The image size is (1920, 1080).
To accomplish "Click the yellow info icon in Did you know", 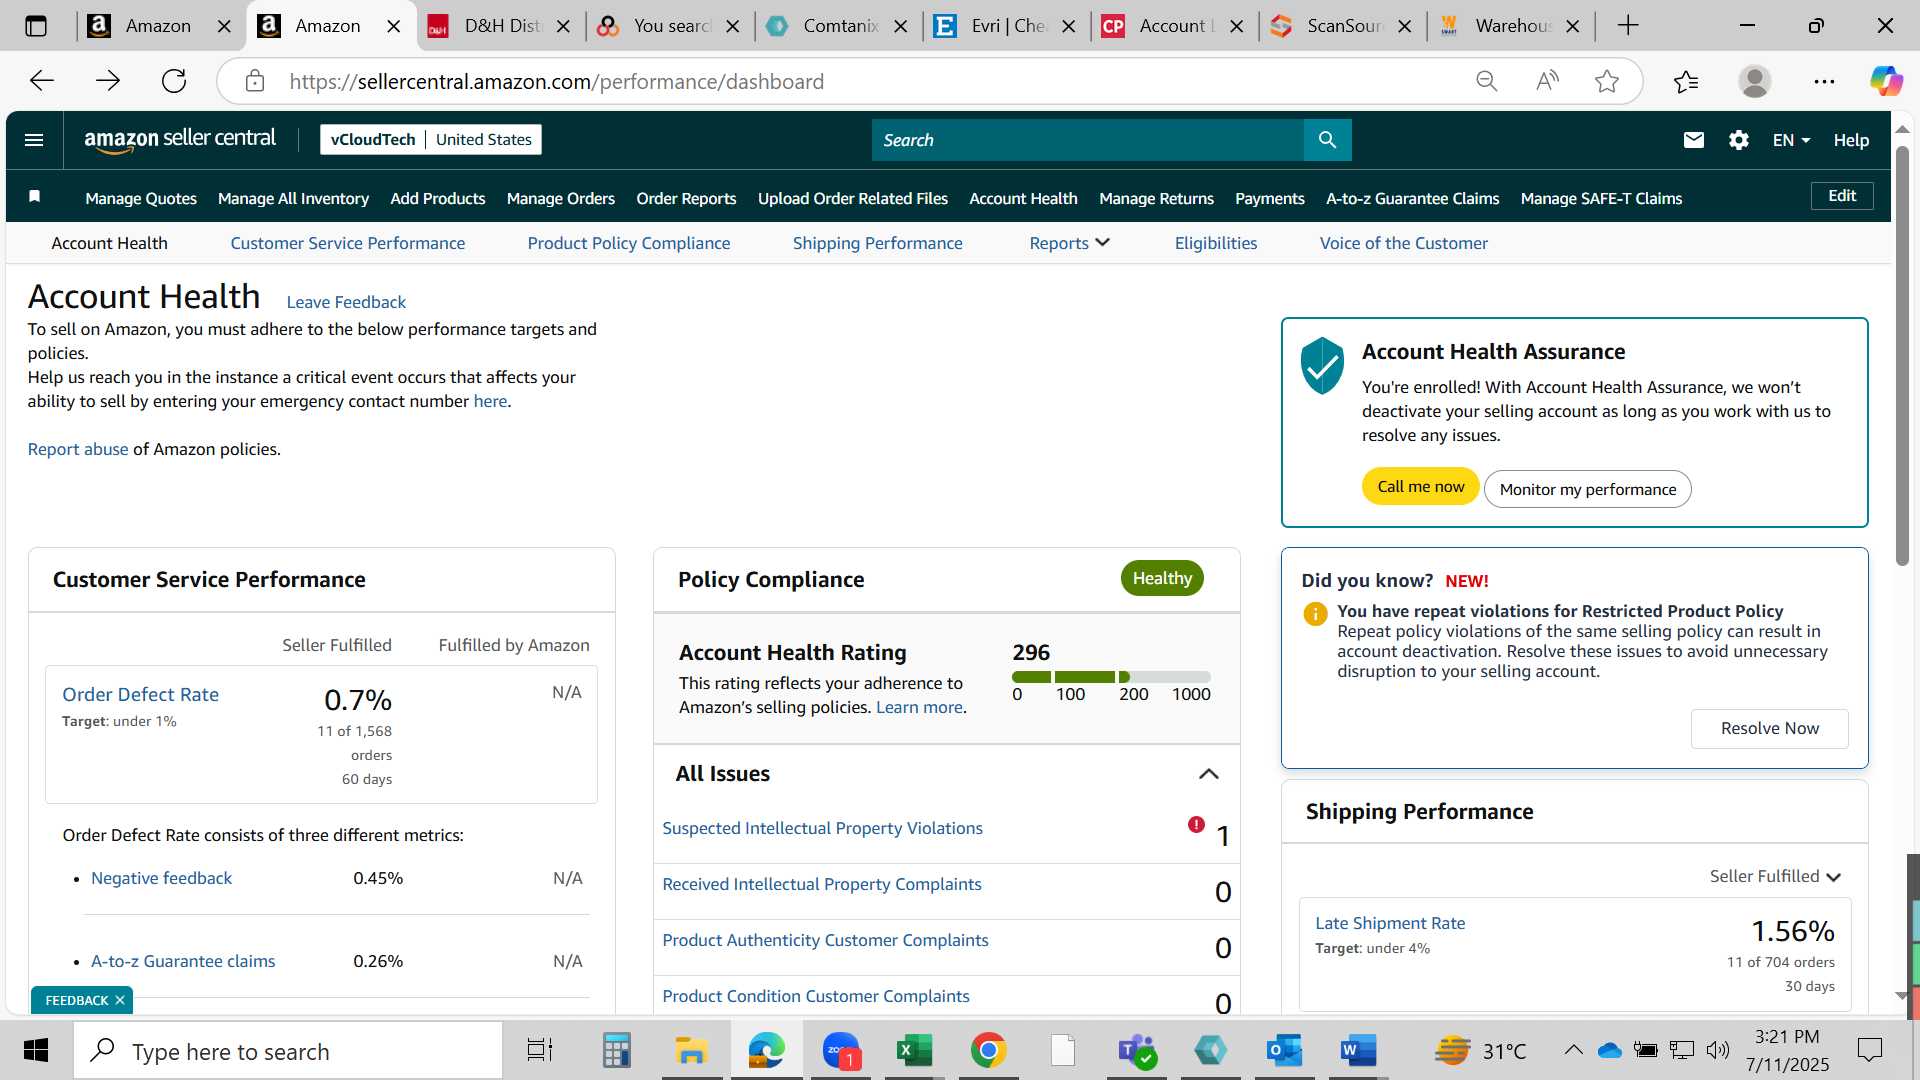I will (x=1315, y=614).
